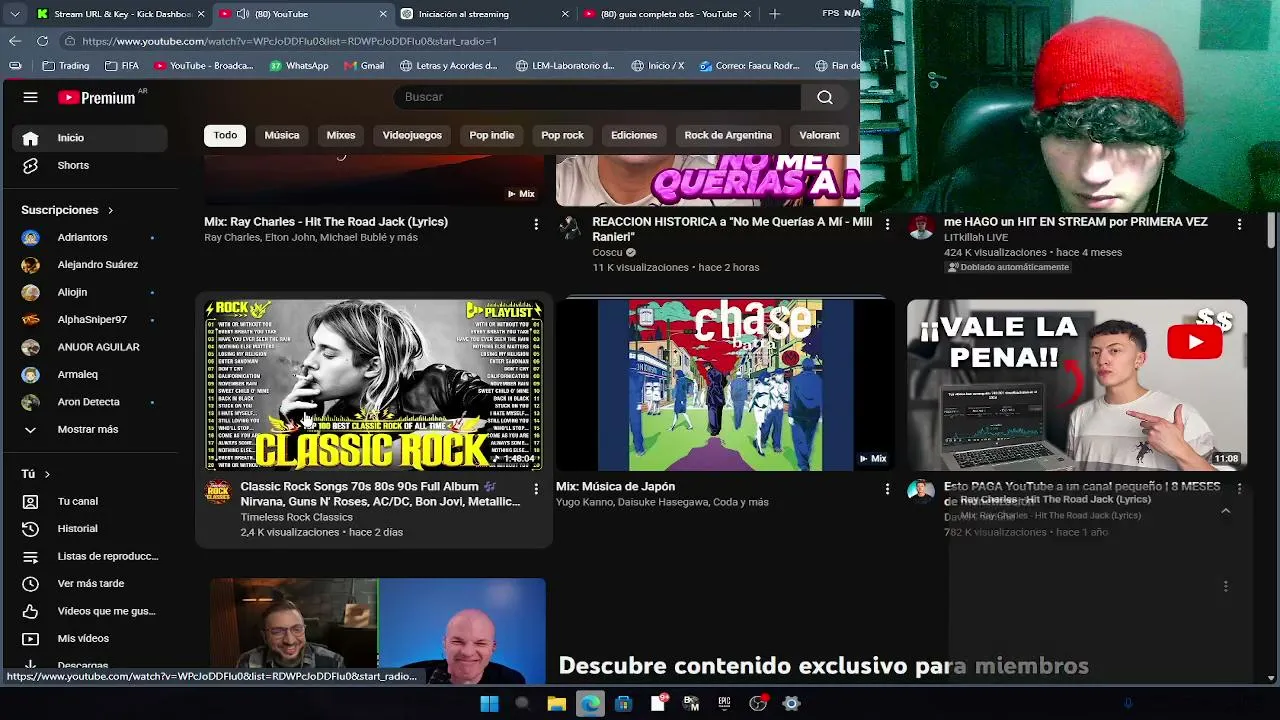Open a new browser tab
Image resolution: width=1280 pixels, height=720 pixels.
point(775,14)
